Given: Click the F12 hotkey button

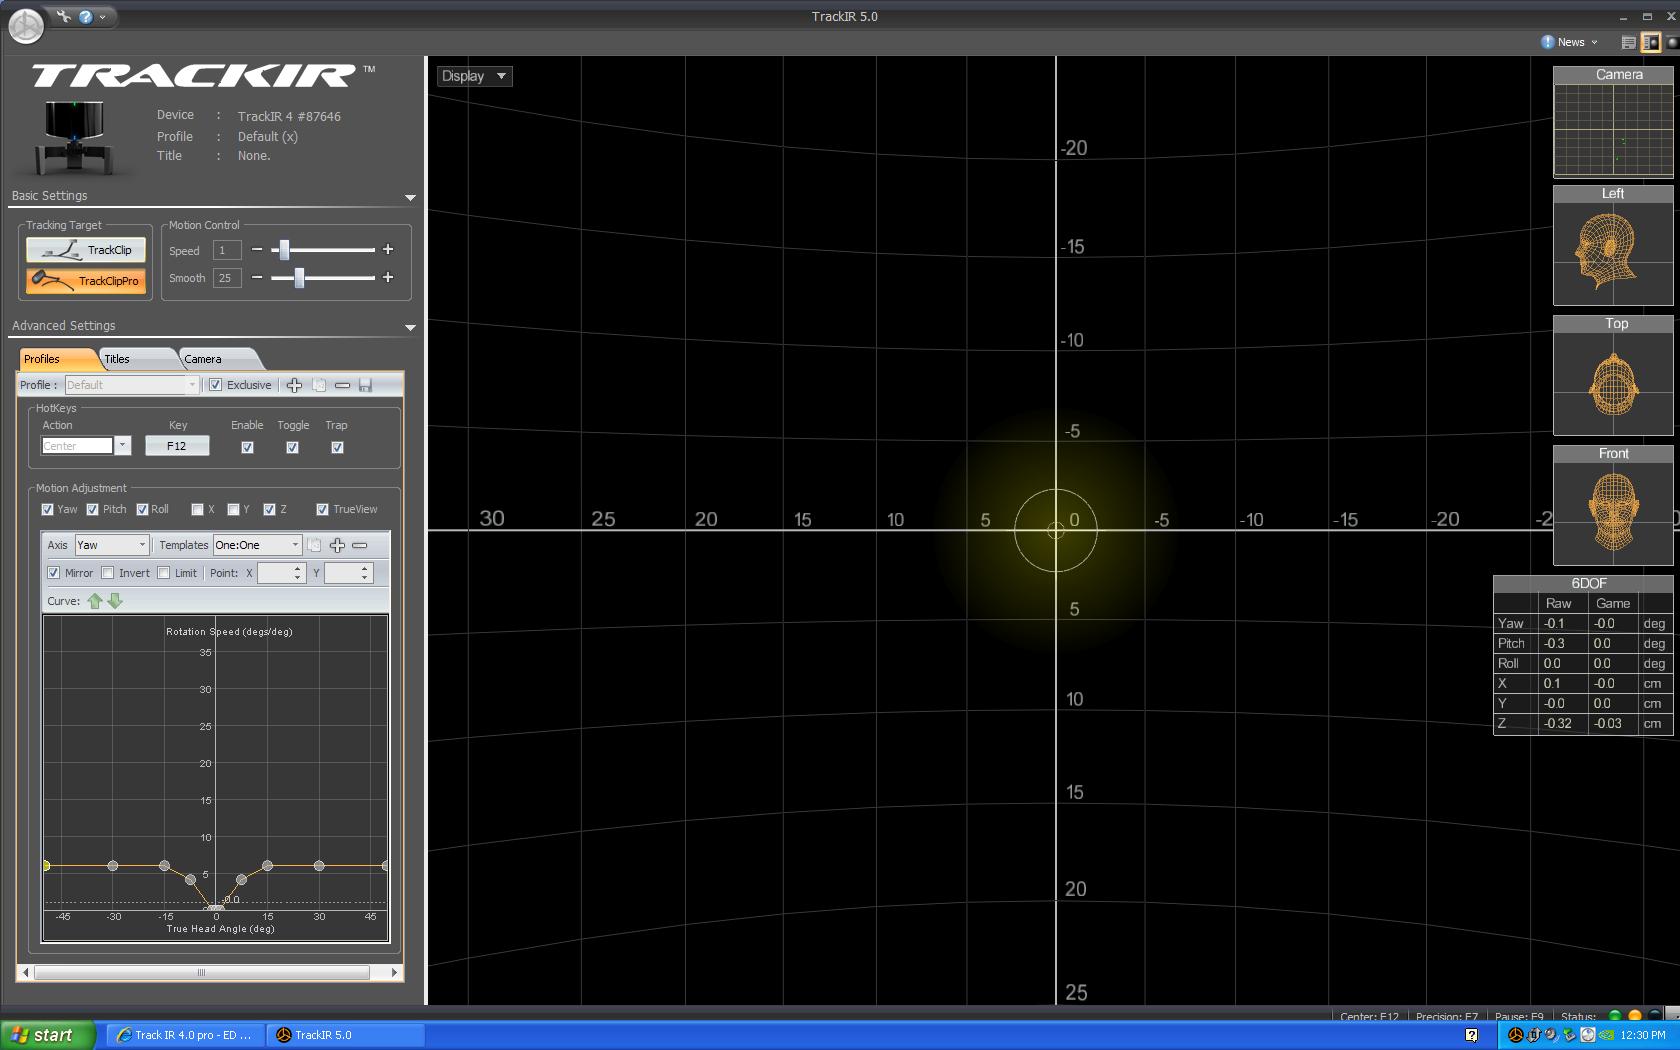Looking at the screenshot, I should tap(177, 446).
